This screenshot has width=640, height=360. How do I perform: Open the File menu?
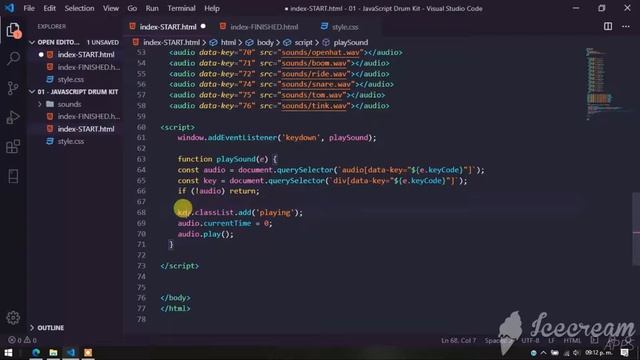(x=29, y=8)
